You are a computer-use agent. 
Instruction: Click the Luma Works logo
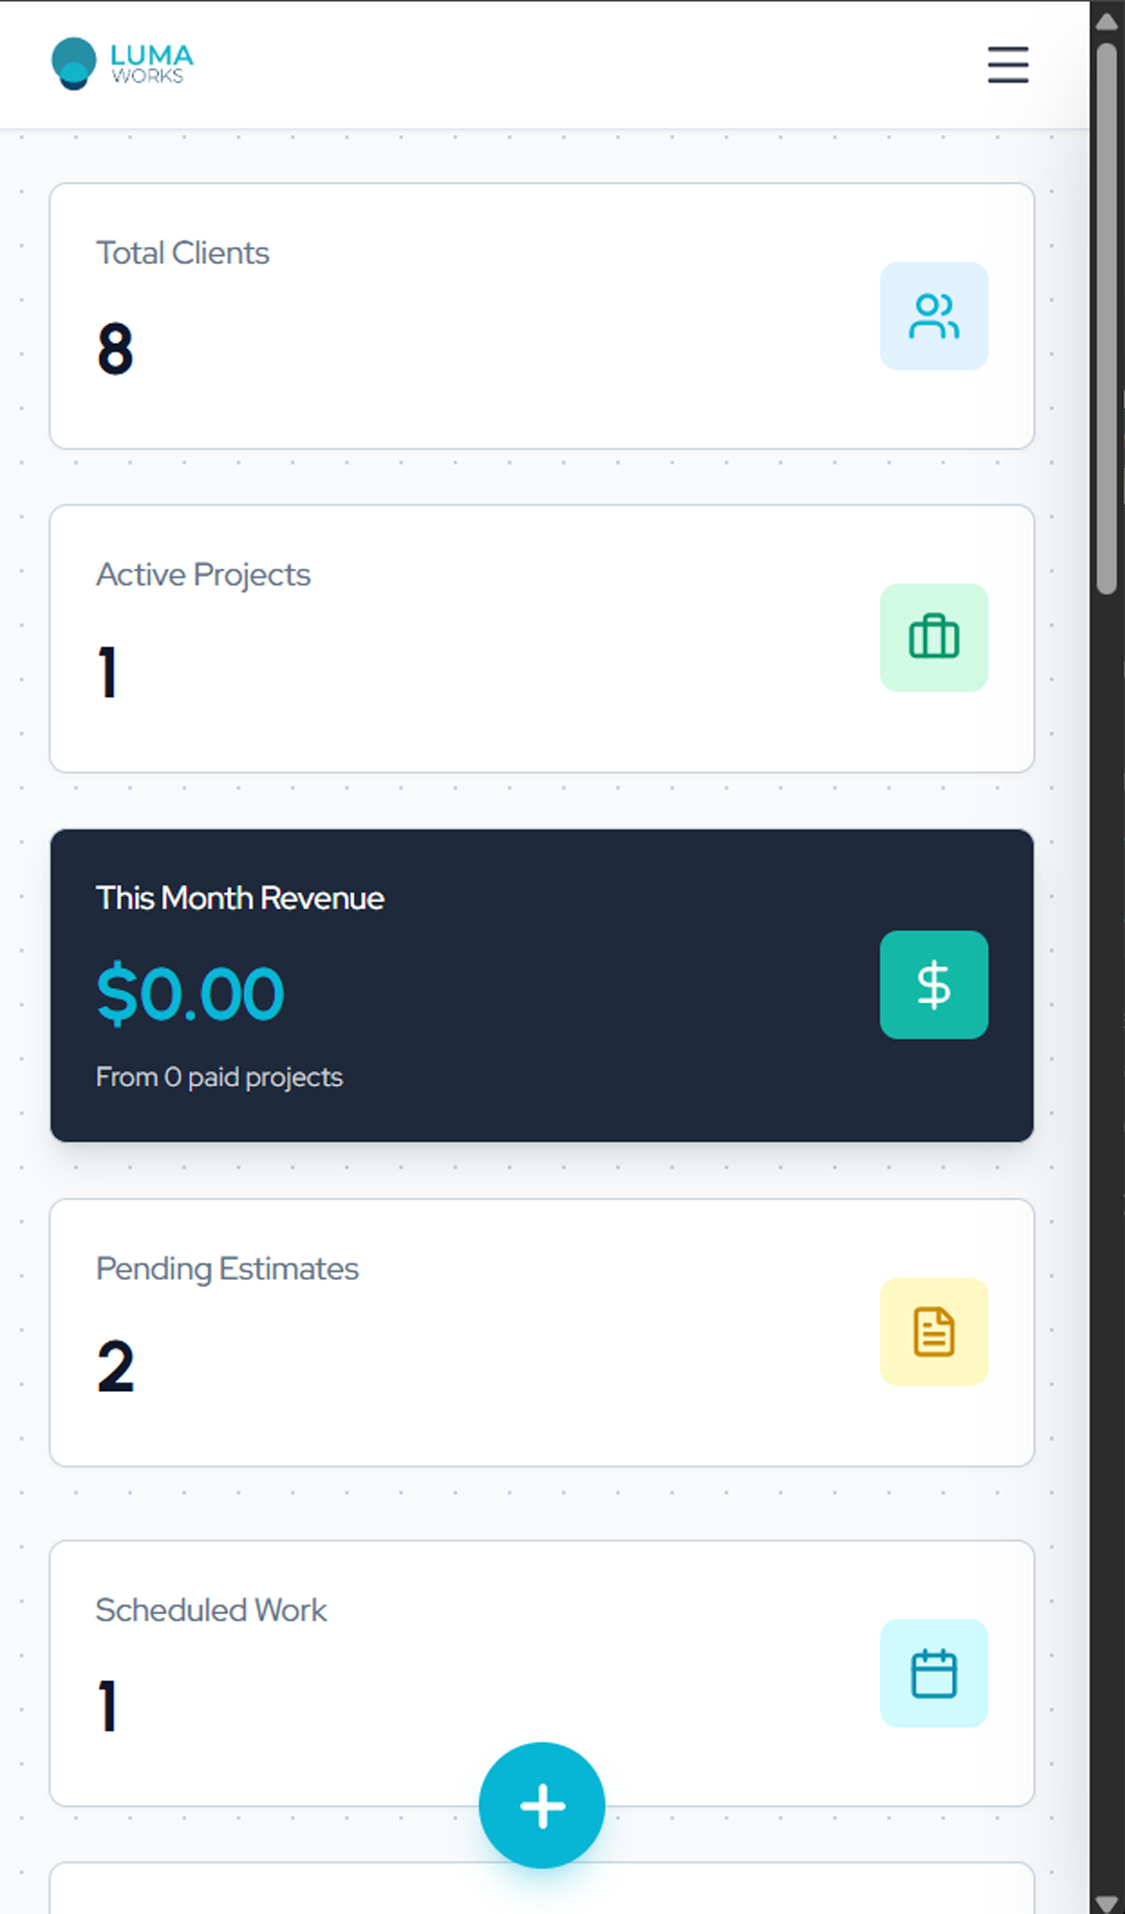coord(122,64)
